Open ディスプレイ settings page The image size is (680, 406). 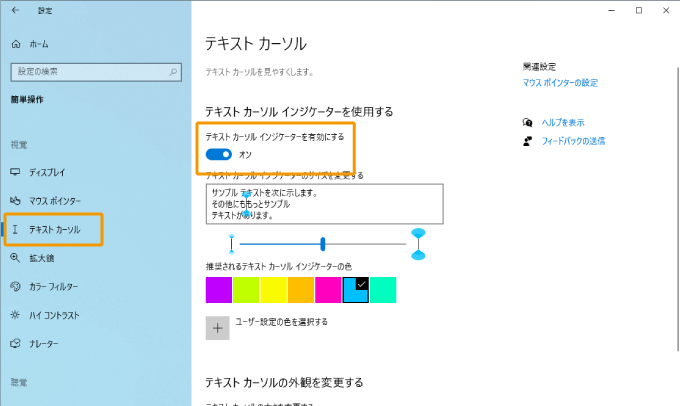pos(47,172)
